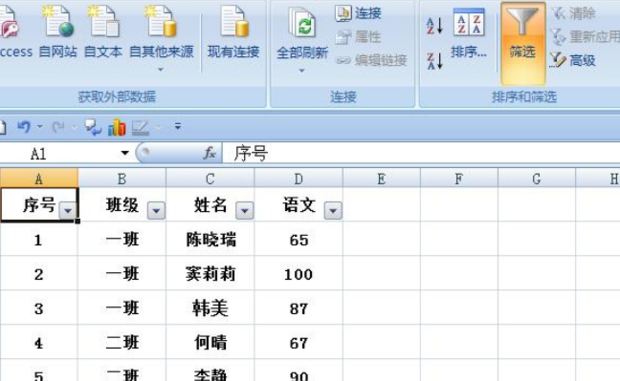The image size is (620, 381).
Task: Select cell with name 窦莉莉
Action: (x=210, y=273)
